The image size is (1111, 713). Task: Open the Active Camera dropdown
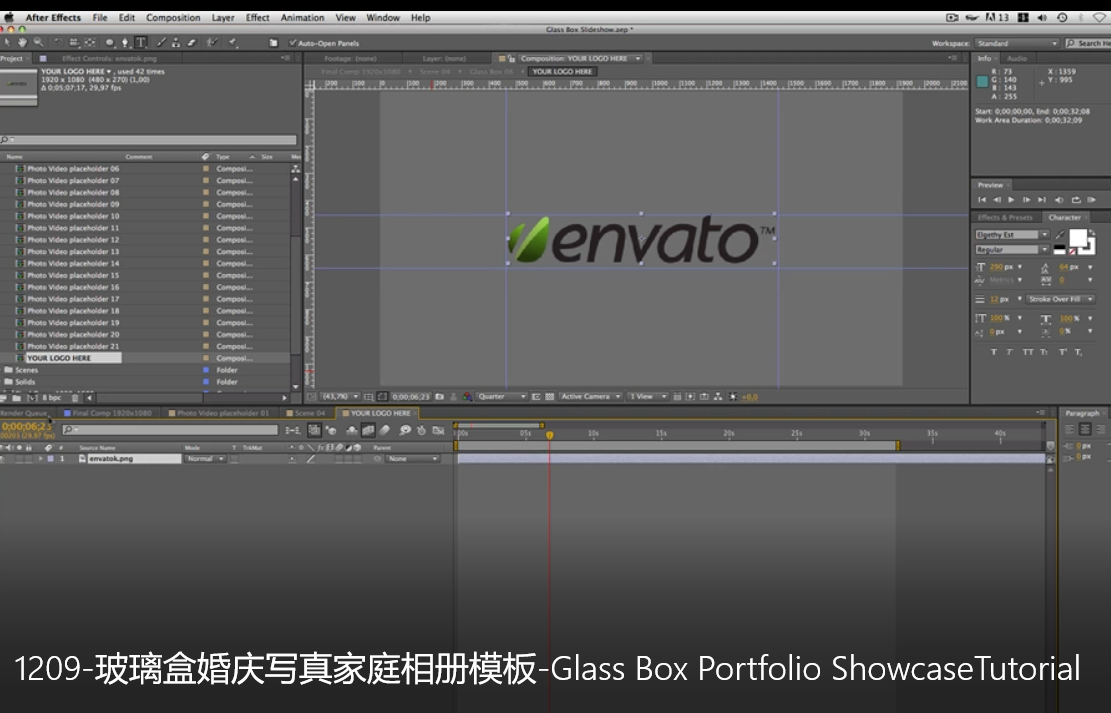click(591, 397)
